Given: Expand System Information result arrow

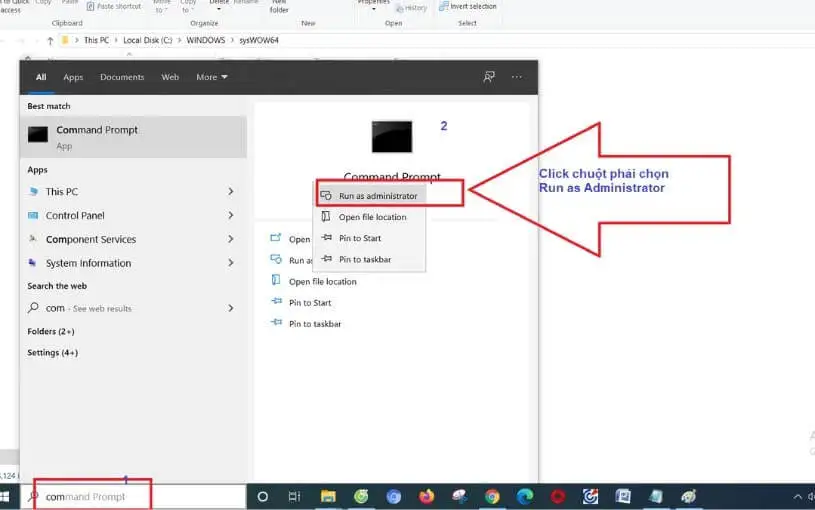Looking at the screenshot, I should tap(231, 263).
